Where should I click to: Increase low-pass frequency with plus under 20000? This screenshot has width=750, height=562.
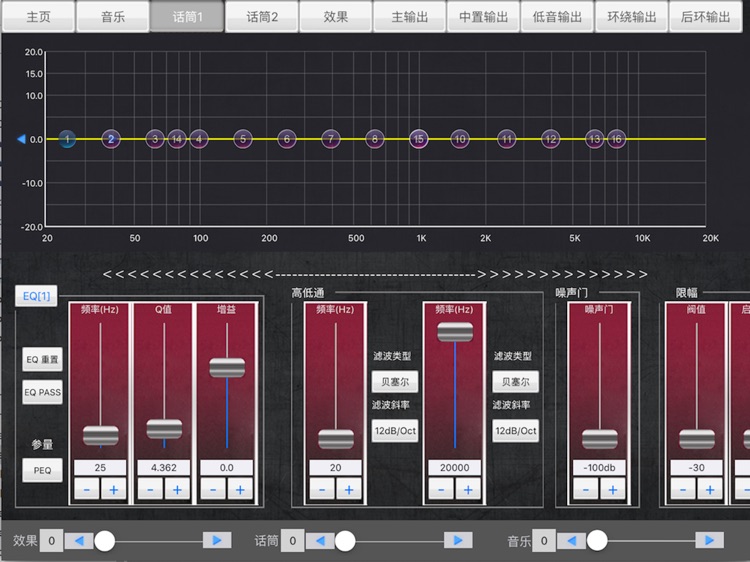[x=468, y=489]
